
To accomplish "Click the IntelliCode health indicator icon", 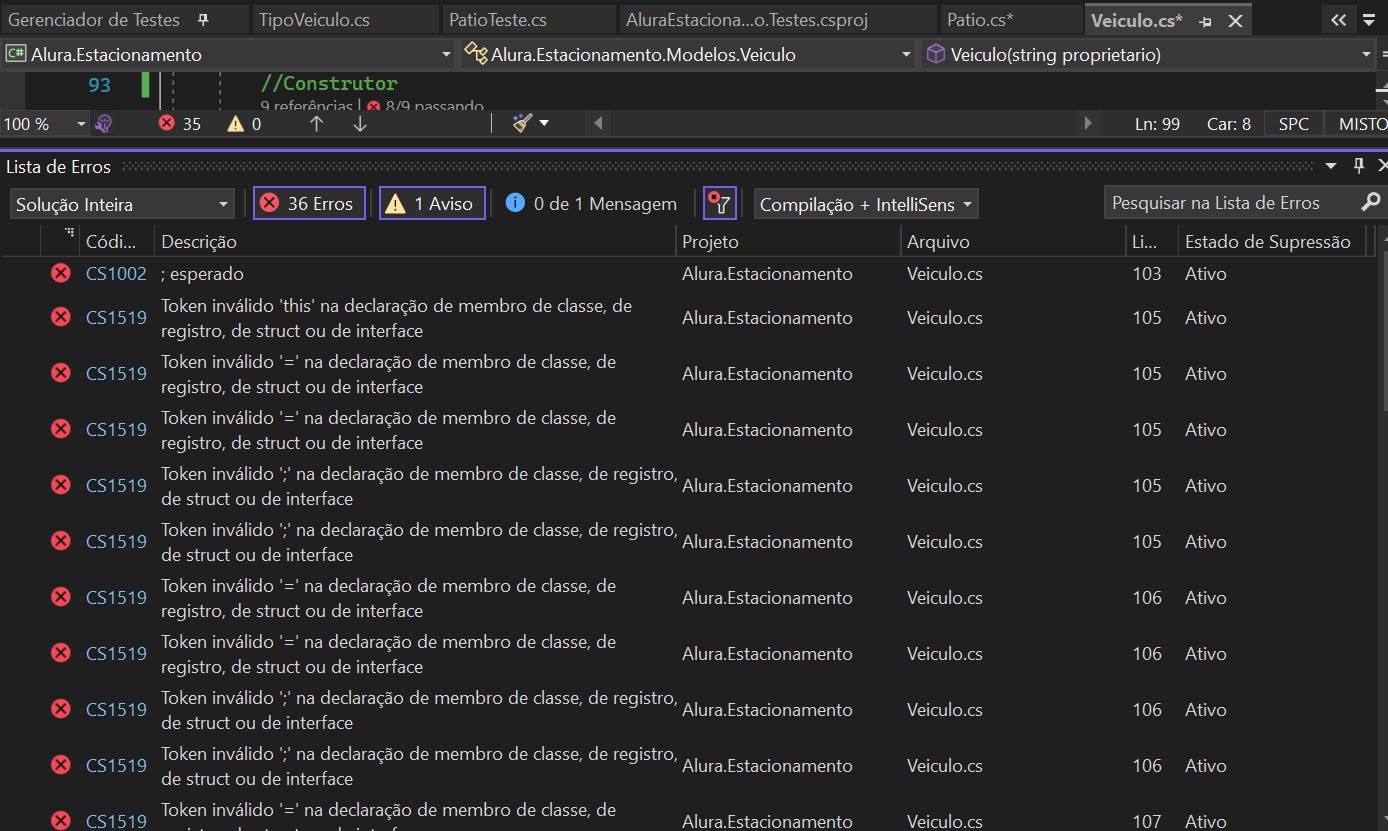I will pyautogui.click(x=103, y=124).
